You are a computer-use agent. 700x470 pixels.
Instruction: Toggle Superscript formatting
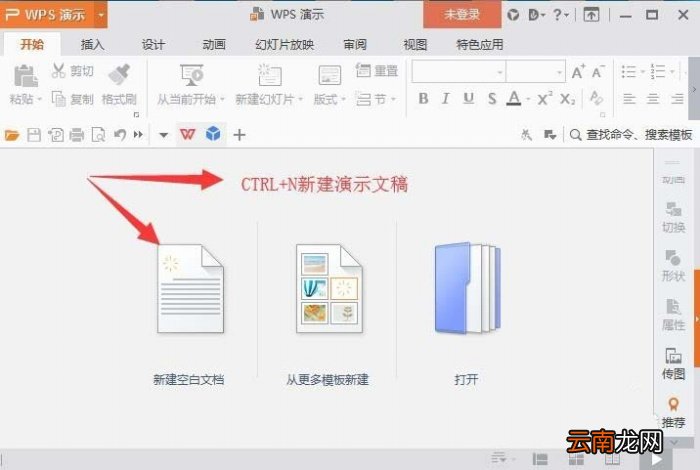pyautogui.click(x=545, y=98)
